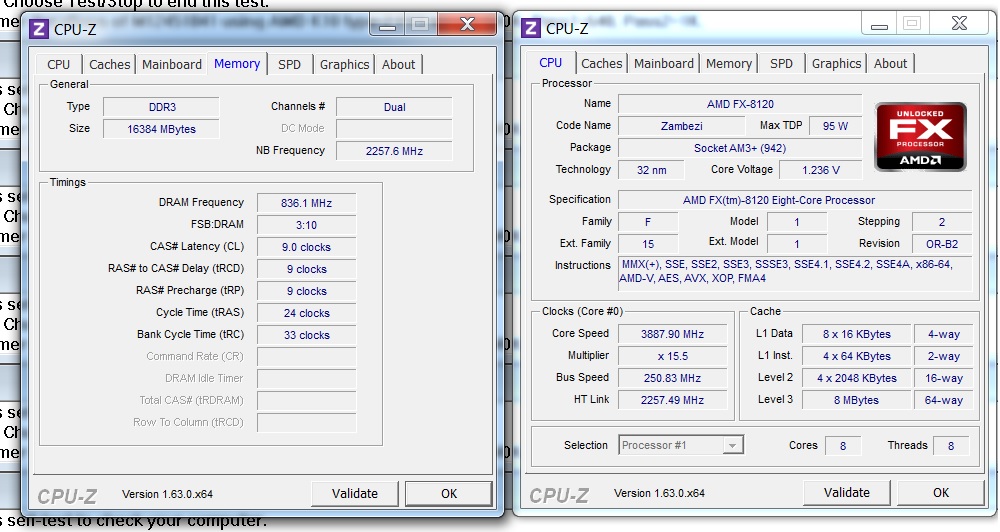Click Validate button in CPU window
The width and height of the screenshot is (1000, 532).
click(x=846, y=492)
